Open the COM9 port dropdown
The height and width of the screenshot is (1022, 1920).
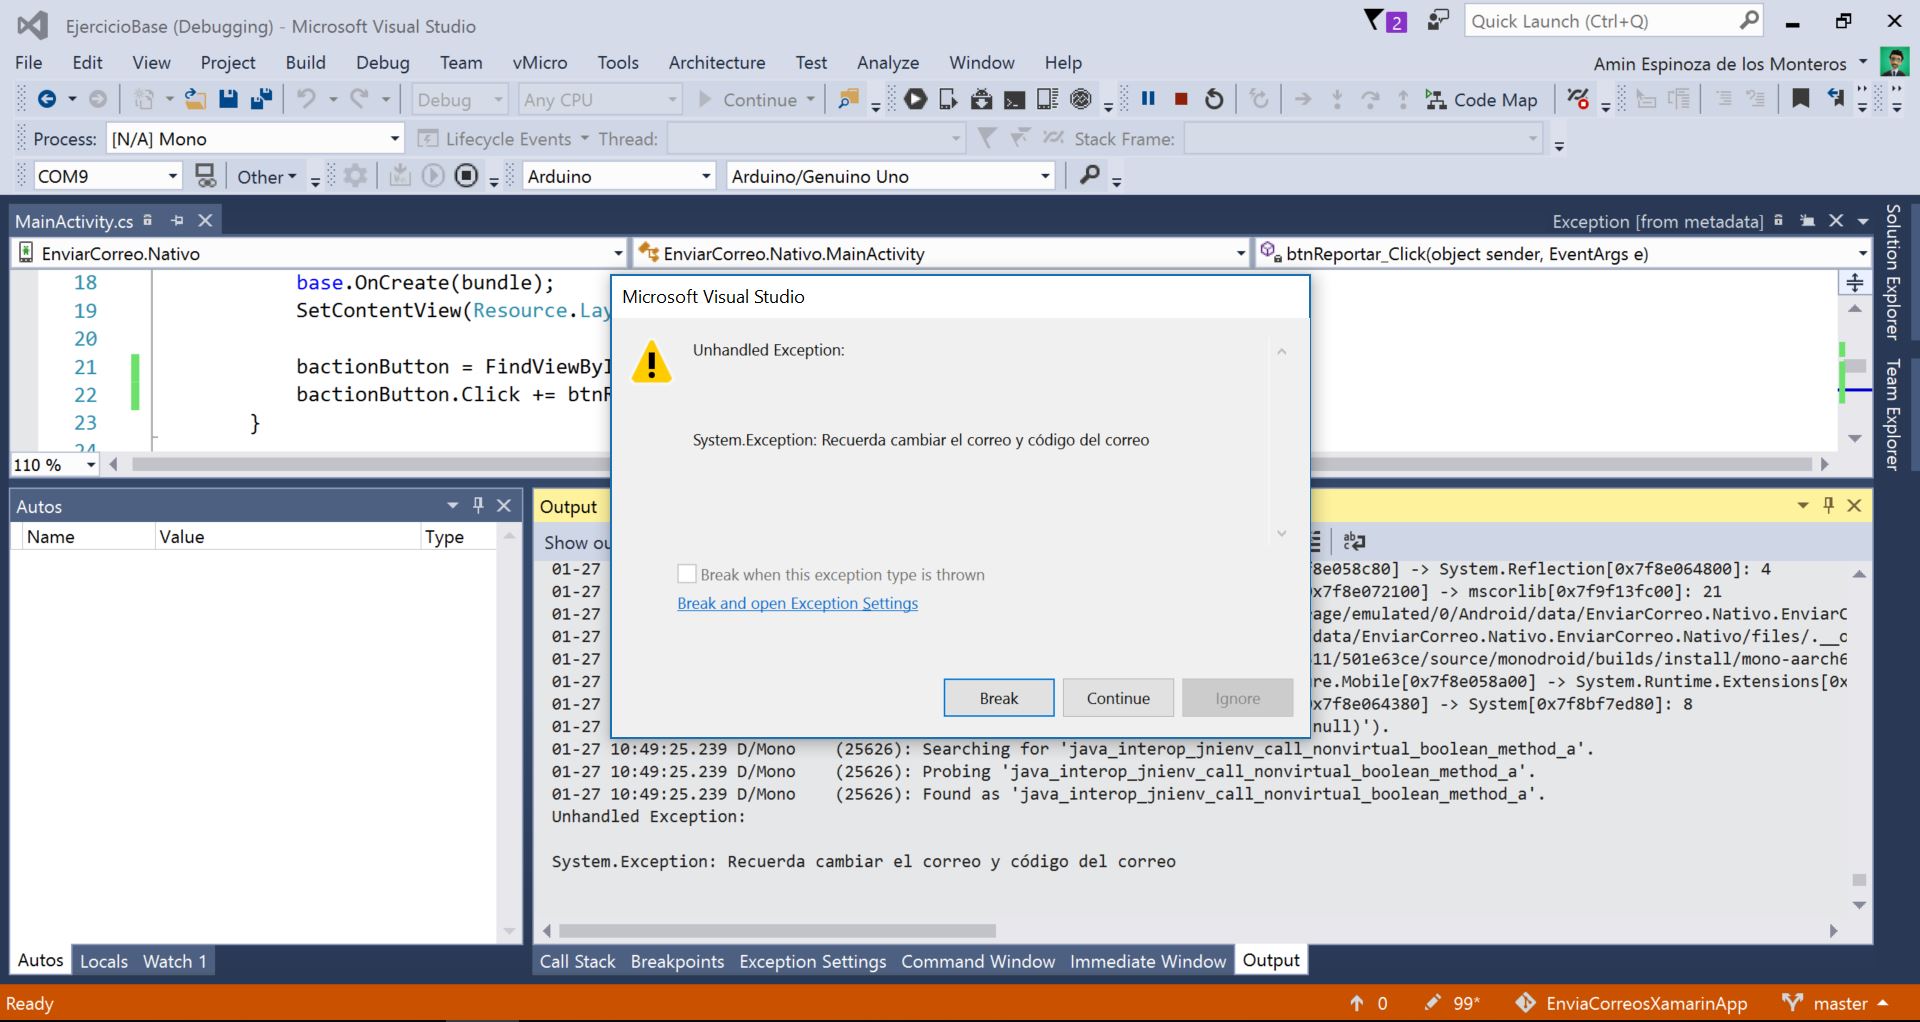107,176
